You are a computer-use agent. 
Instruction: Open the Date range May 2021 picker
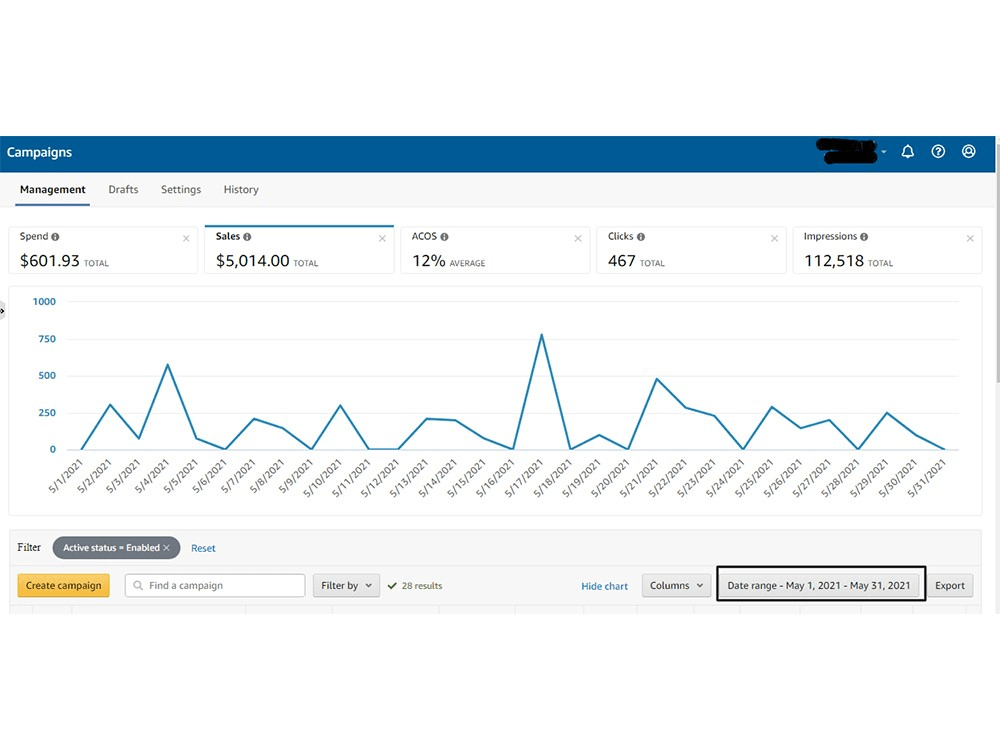tap(819, 585)
